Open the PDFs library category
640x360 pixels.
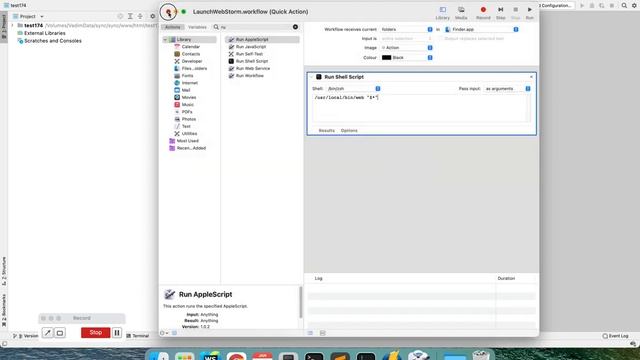pyautogui.click(x=187, y=112)
